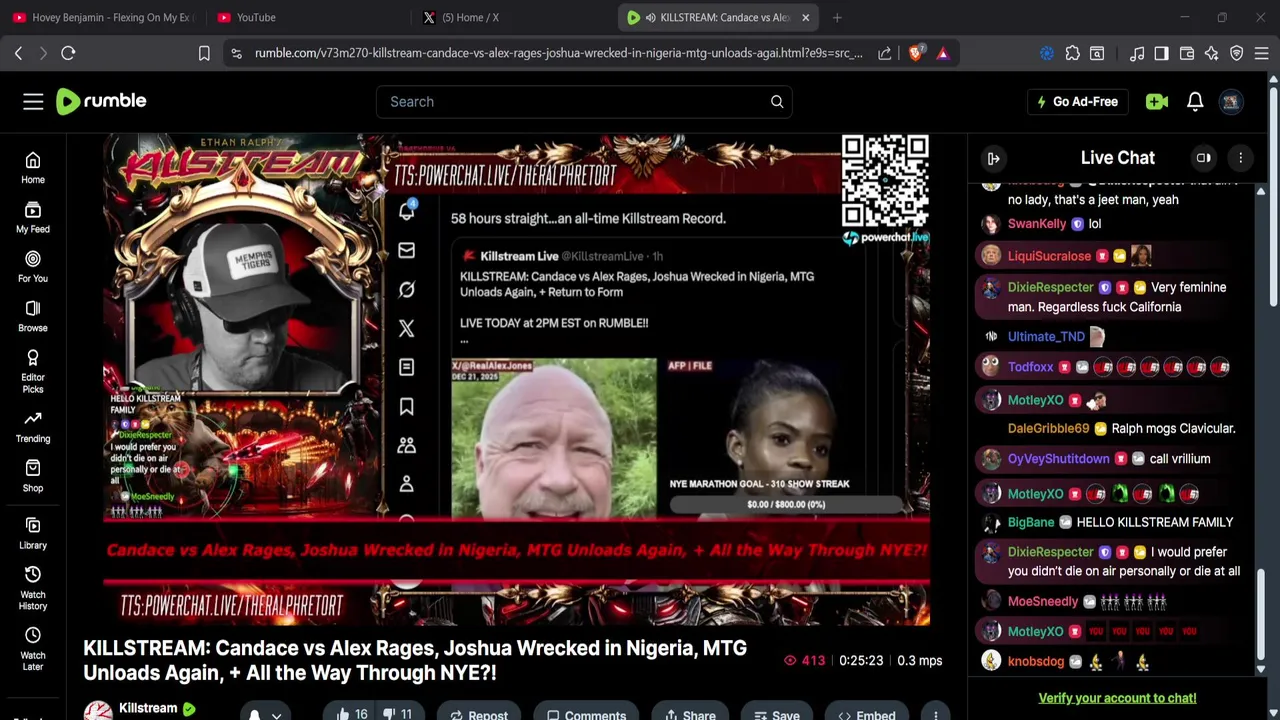
Task: Save the video to playlist
Action: point(776,714)
